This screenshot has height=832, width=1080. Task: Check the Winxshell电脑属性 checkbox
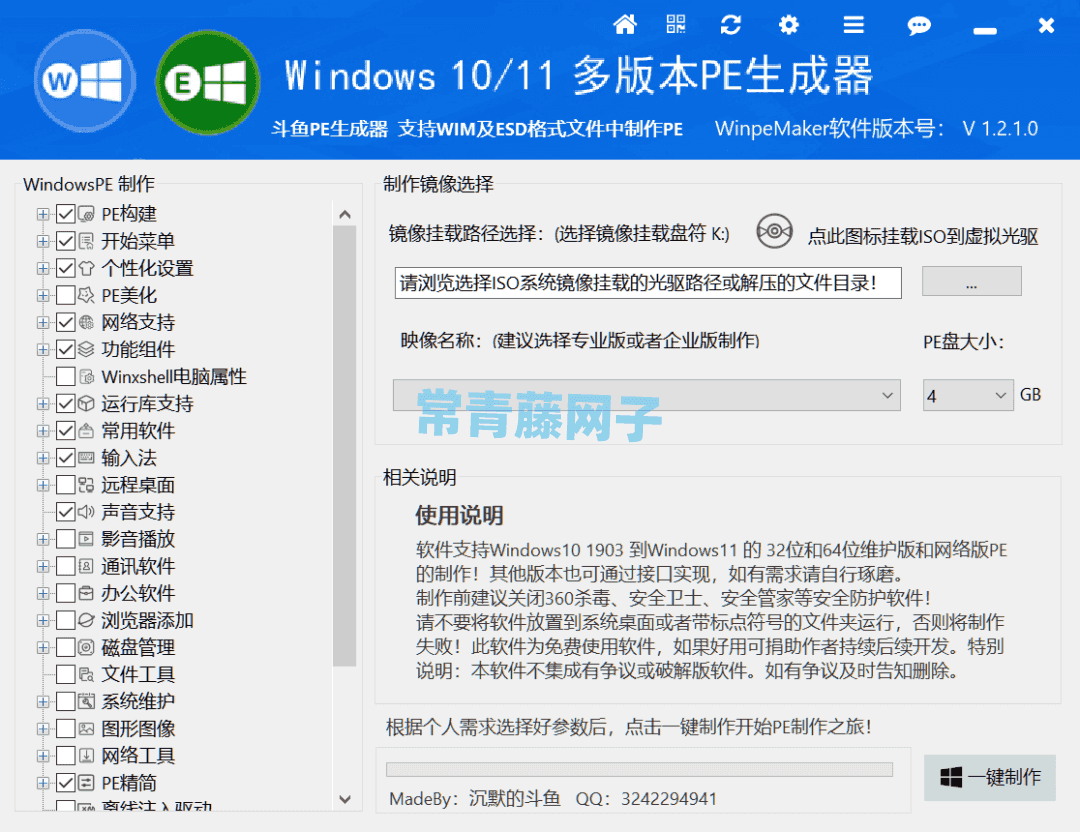point(65,377)
